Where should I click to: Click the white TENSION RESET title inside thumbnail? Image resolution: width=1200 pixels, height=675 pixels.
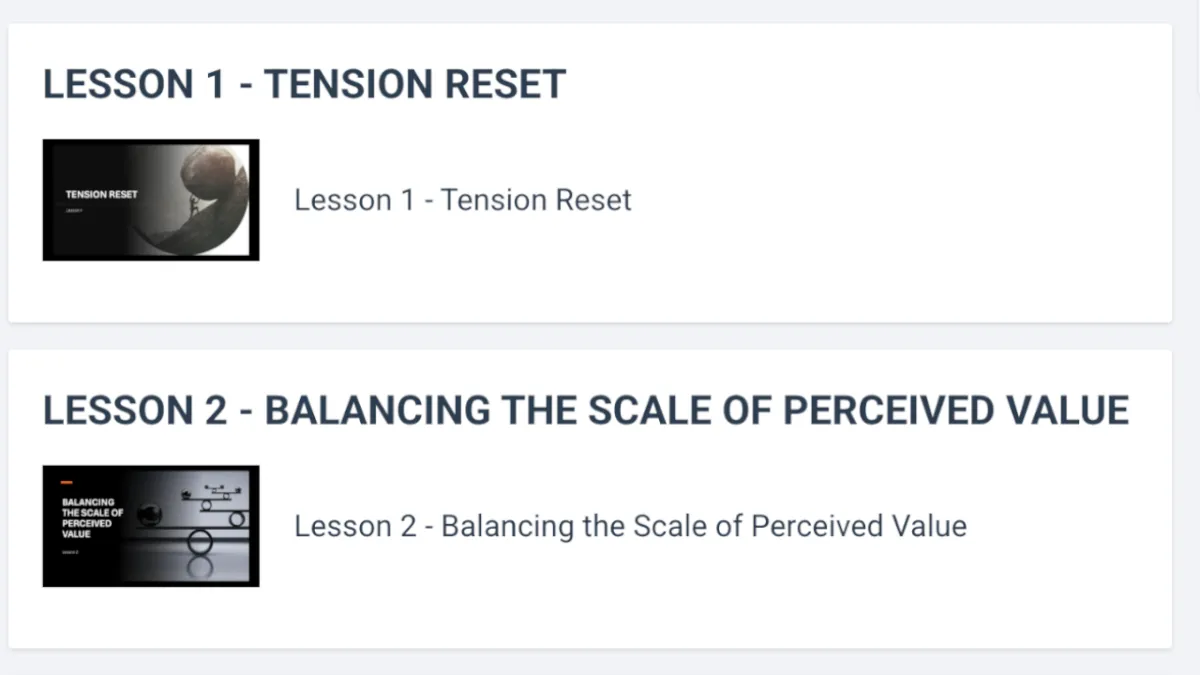[x=101, y=194]
